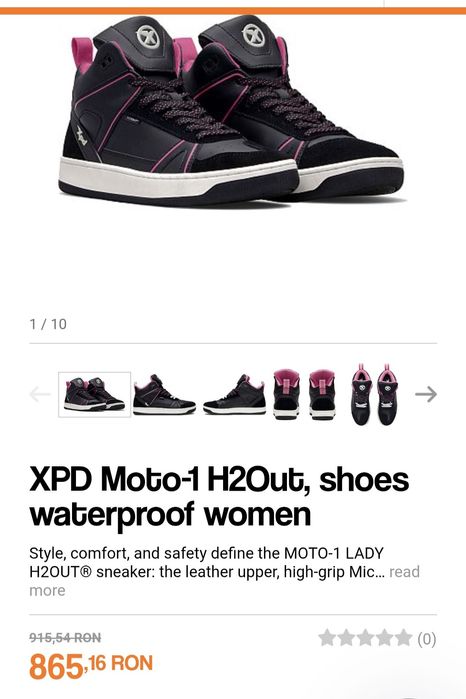
Task: Click the 865,16 RON sale price
Action: coord(91,666)
